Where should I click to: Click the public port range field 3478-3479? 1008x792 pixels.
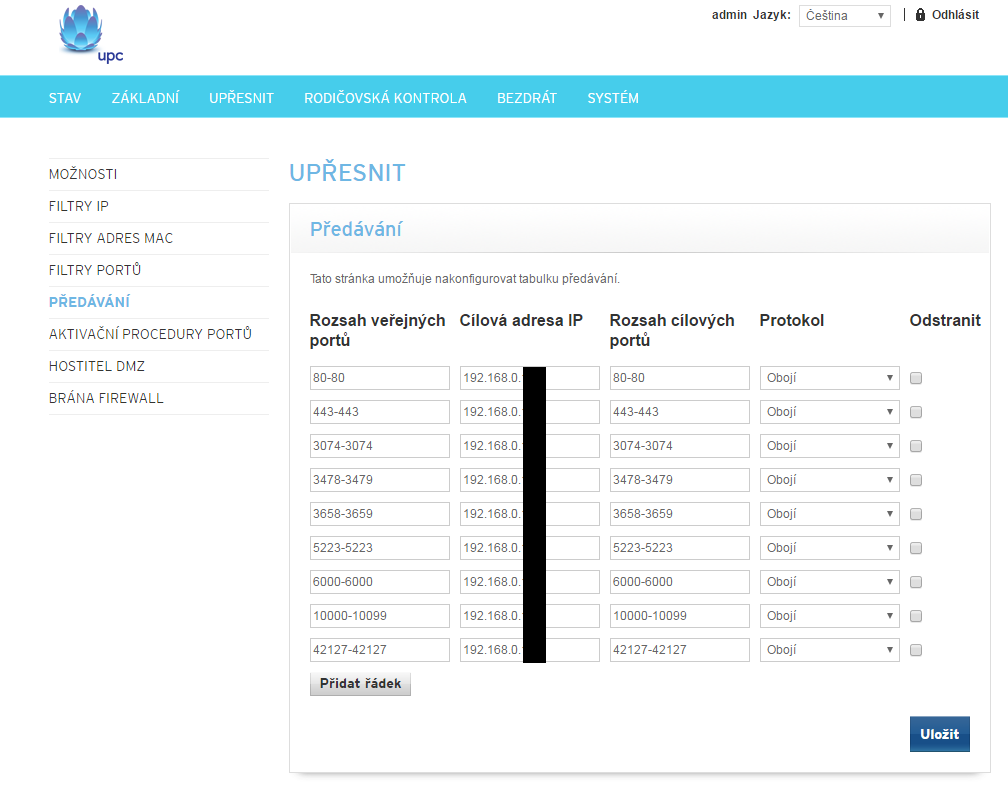380,480
